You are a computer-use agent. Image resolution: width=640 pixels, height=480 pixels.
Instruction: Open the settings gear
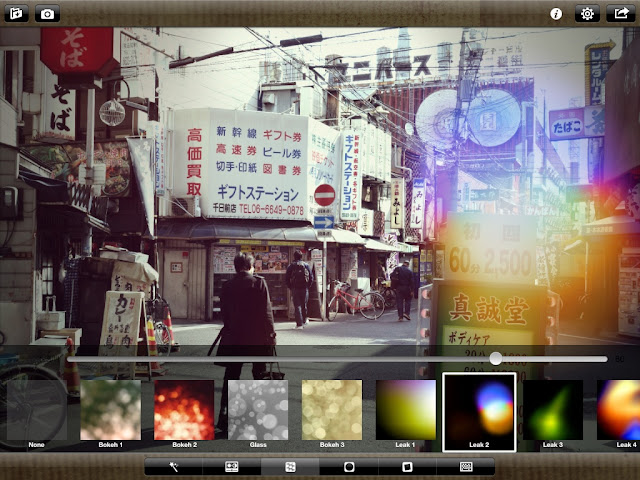[x=587, y=13]
